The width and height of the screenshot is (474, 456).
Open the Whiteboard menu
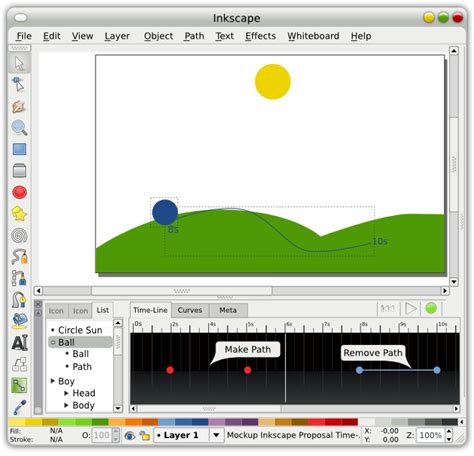[x=313, y=36]
